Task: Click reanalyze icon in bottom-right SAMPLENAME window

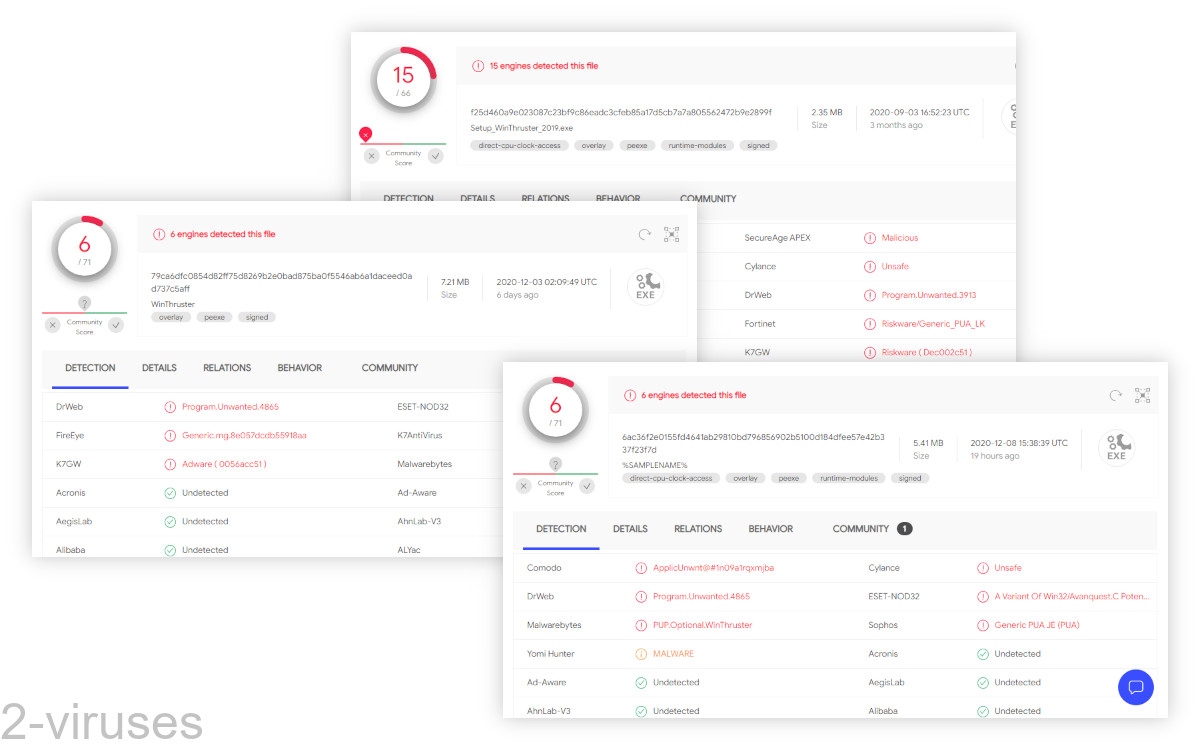Action: point(1116,395)
